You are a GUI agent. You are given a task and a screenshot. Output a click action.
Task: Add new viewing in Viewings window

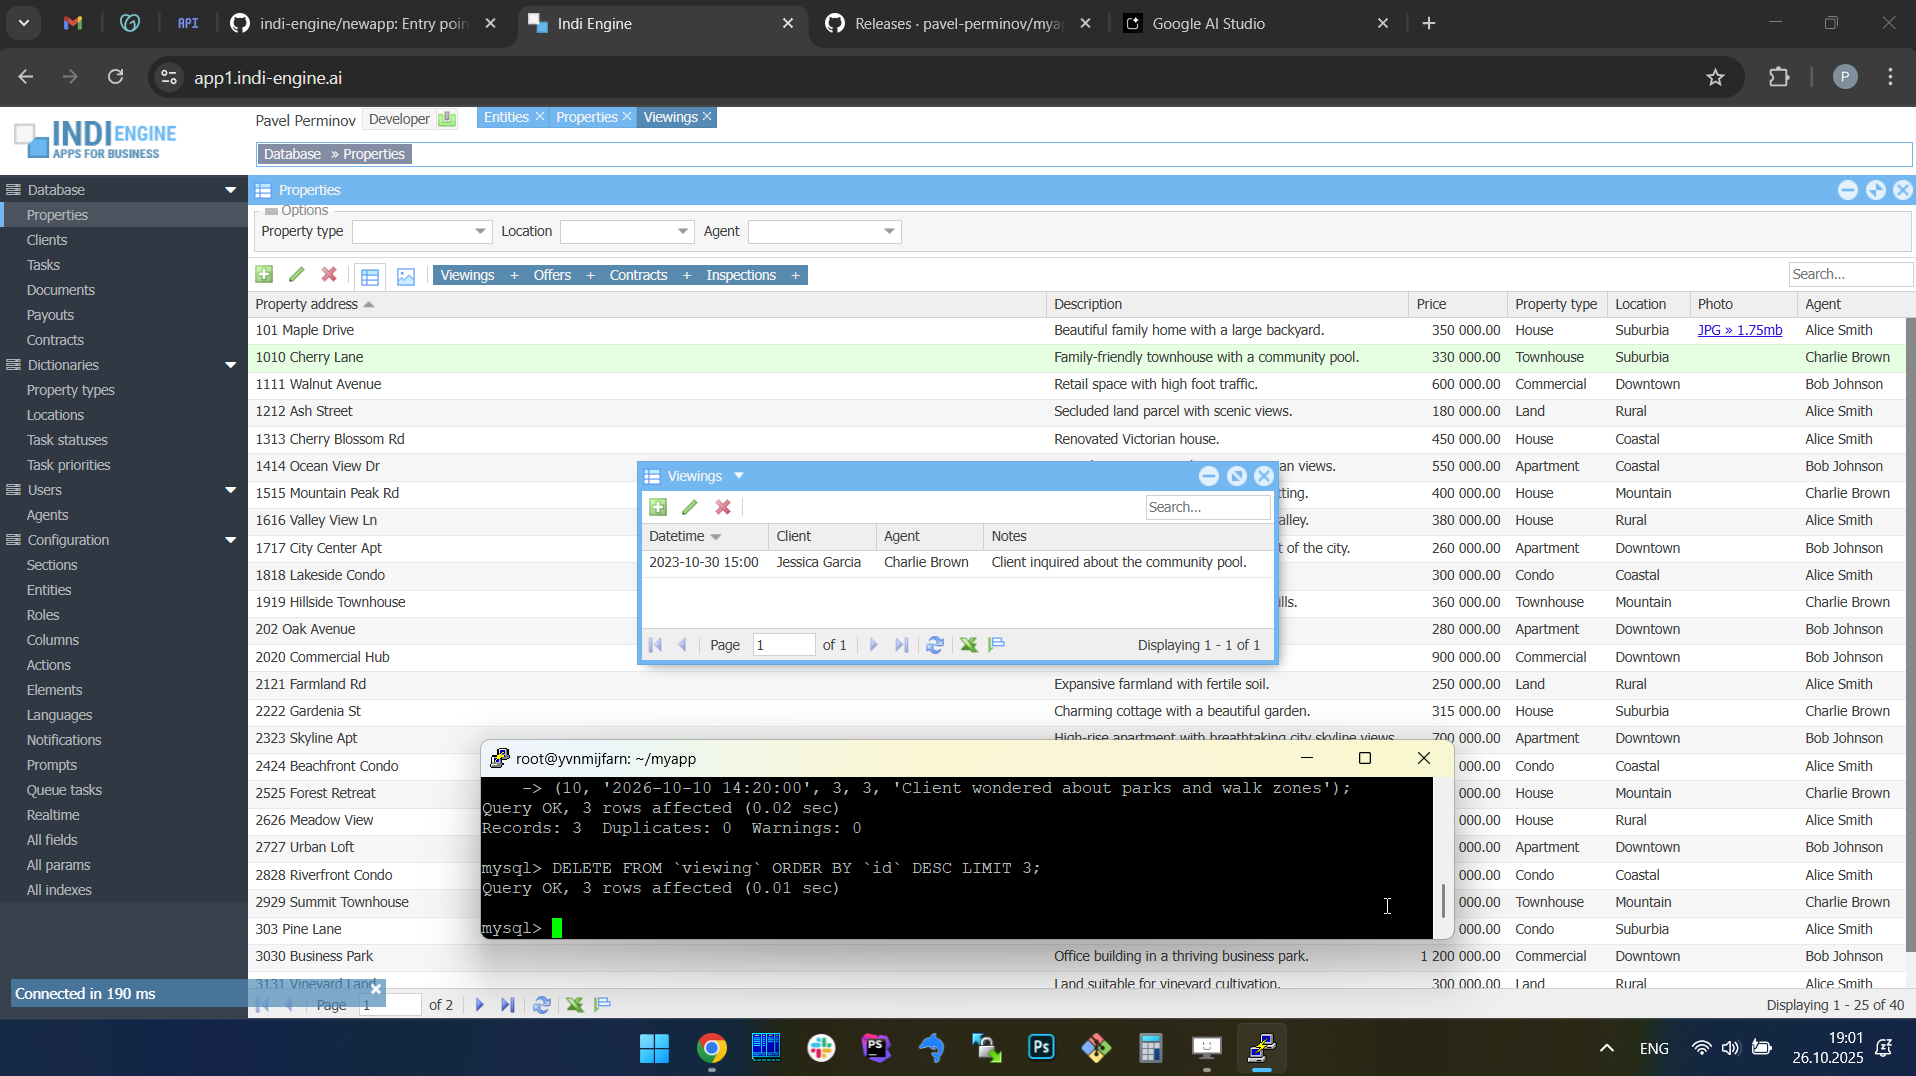coord(658,508)
